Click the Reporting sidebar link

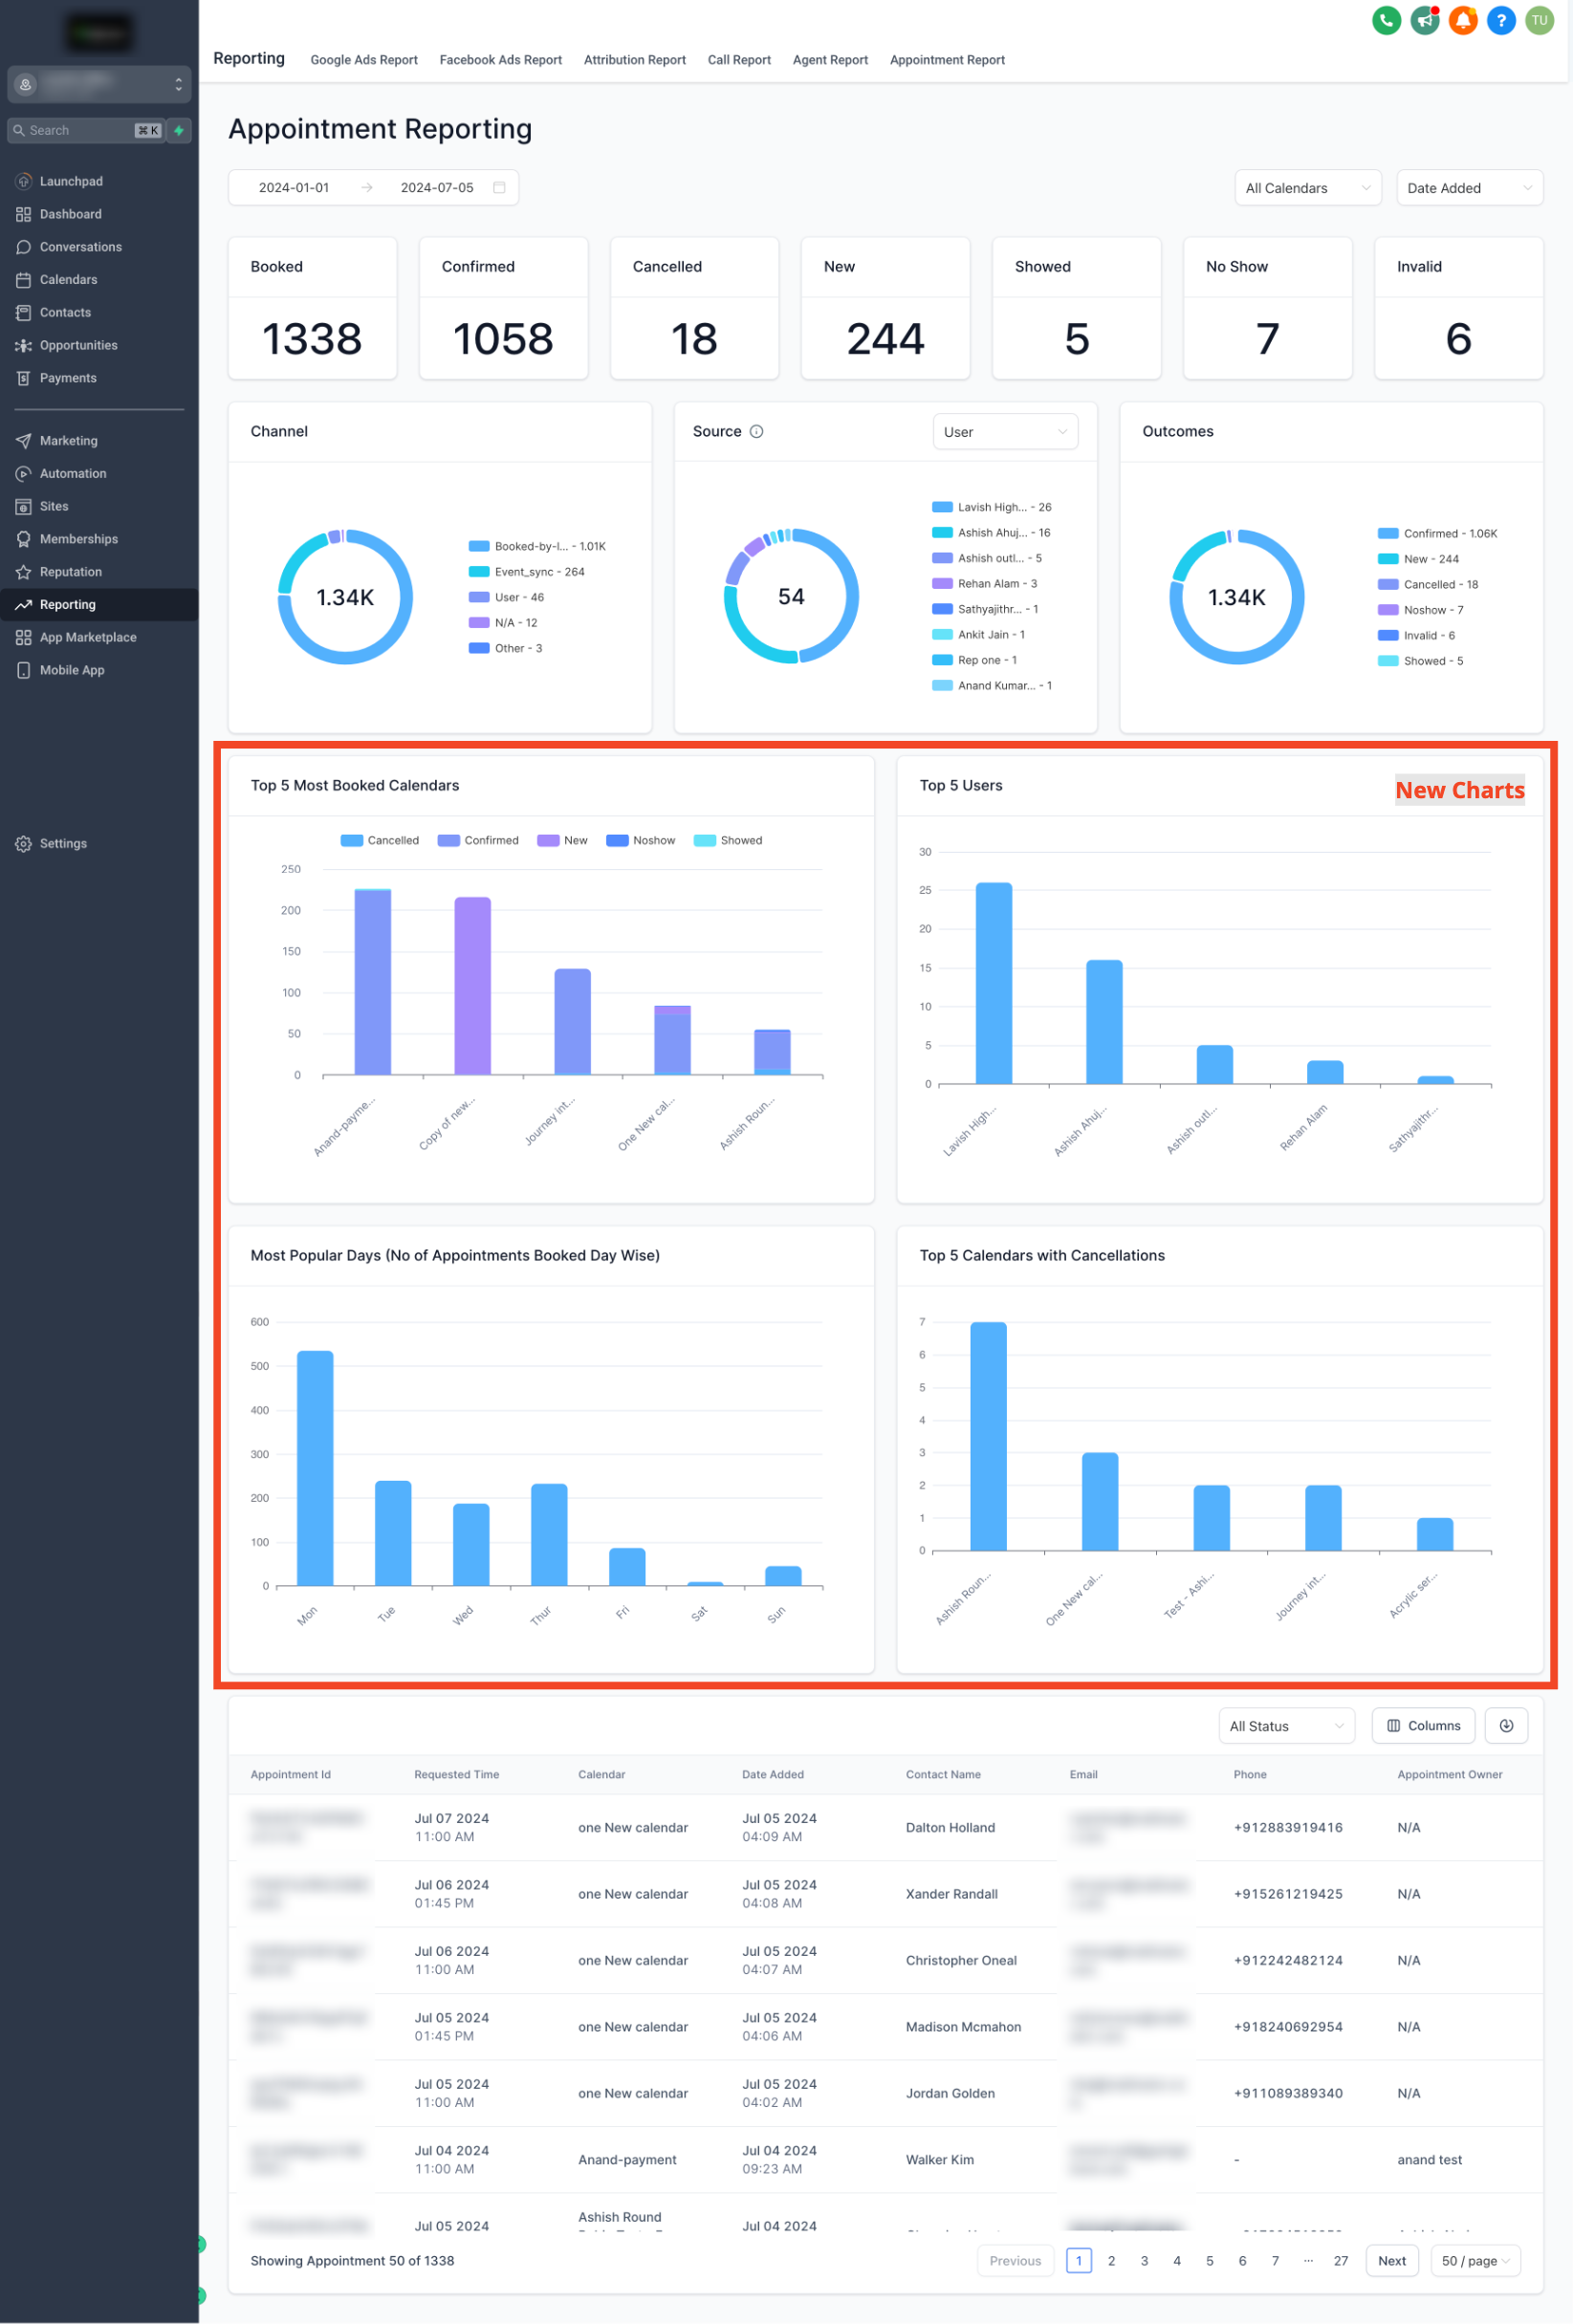pos(99,605)
